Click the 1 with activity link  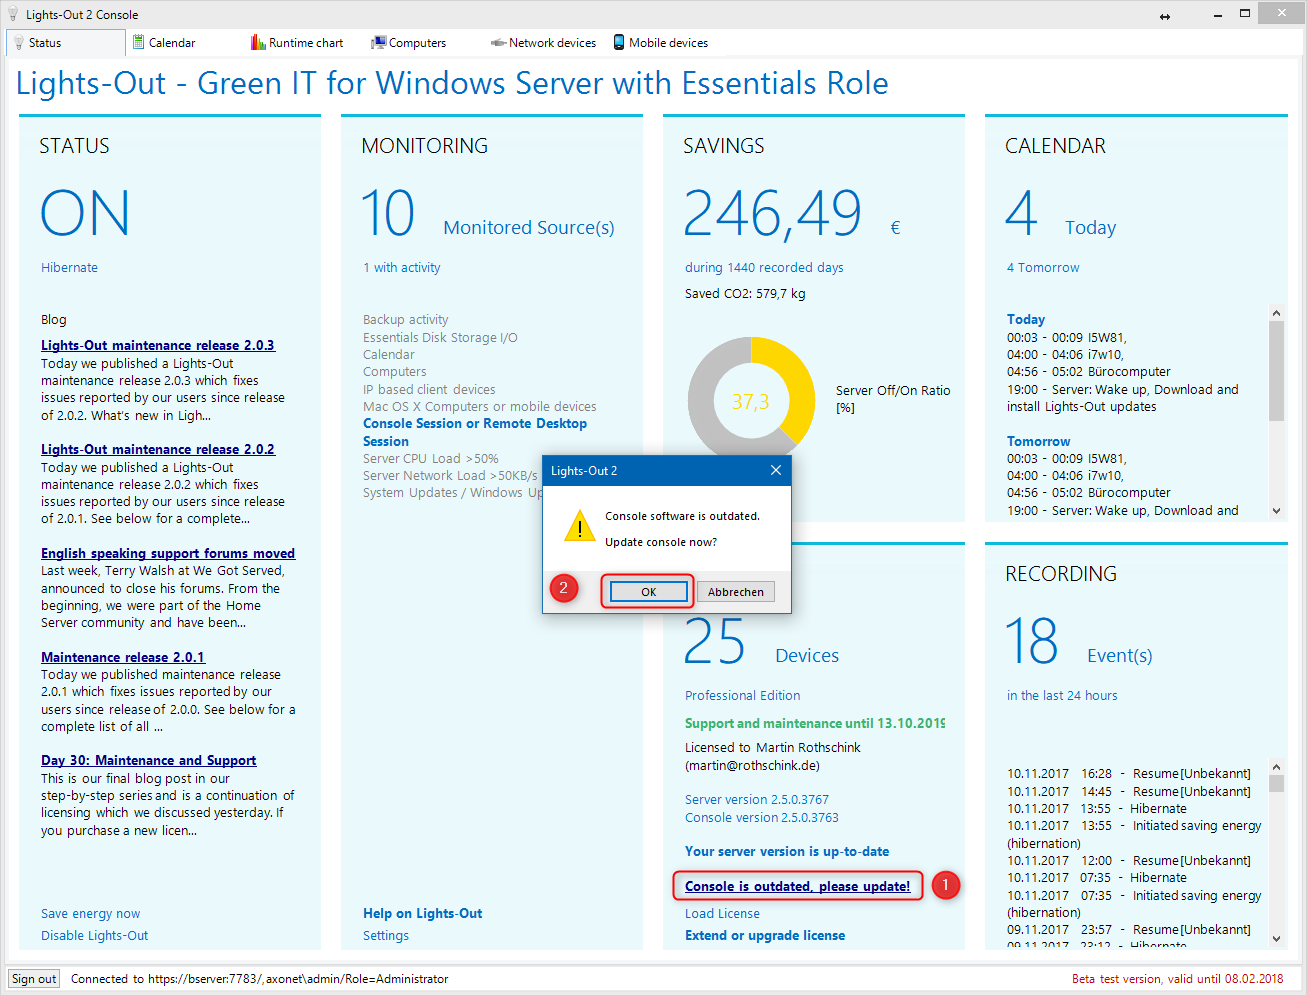(402, 267)
